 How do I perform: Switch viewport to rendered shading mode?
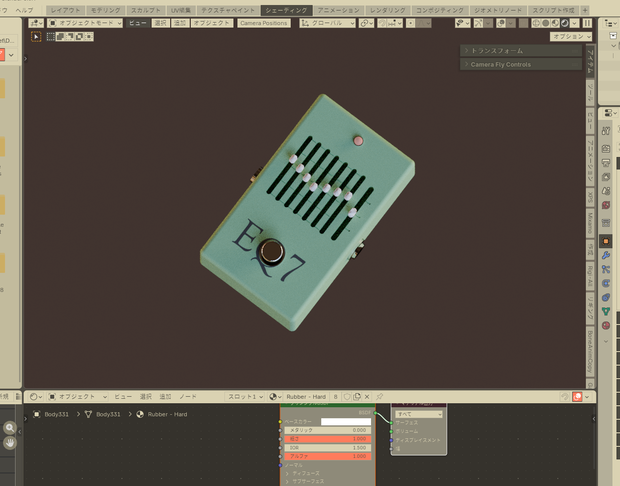[x=565, y=23]
